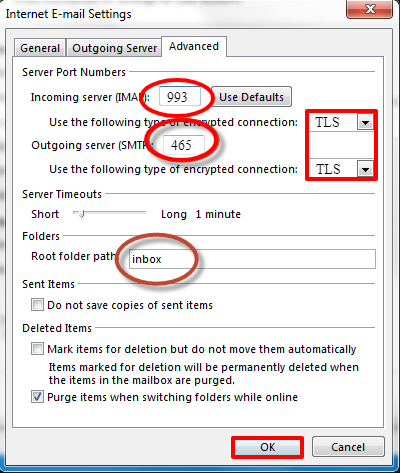Image resolution: width=400 pixels, height=473 pixels.
Task: Confirm settings with the OK button
Action: [267, 447]
